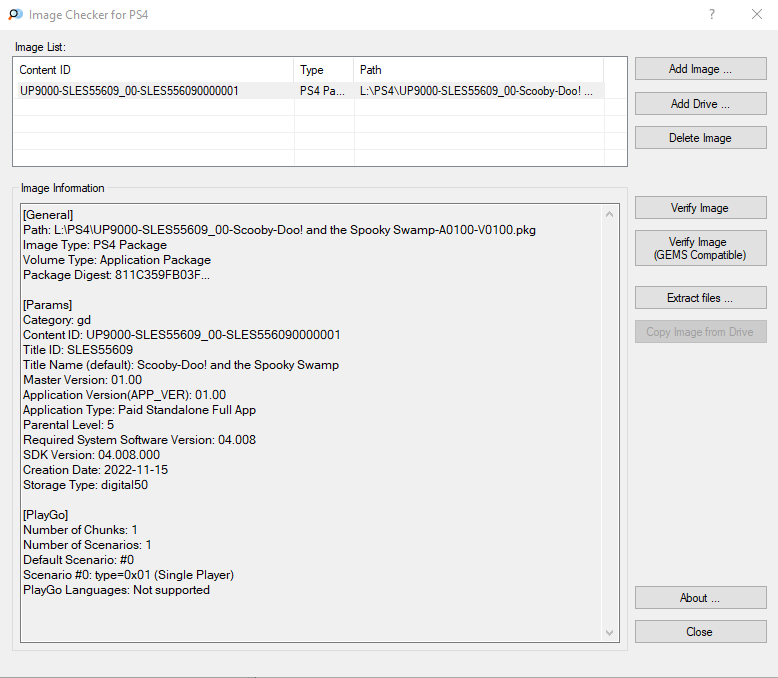The image size is (778, 678).
Task: Click the scroll down arrow in Image Information
Action: 610,632
